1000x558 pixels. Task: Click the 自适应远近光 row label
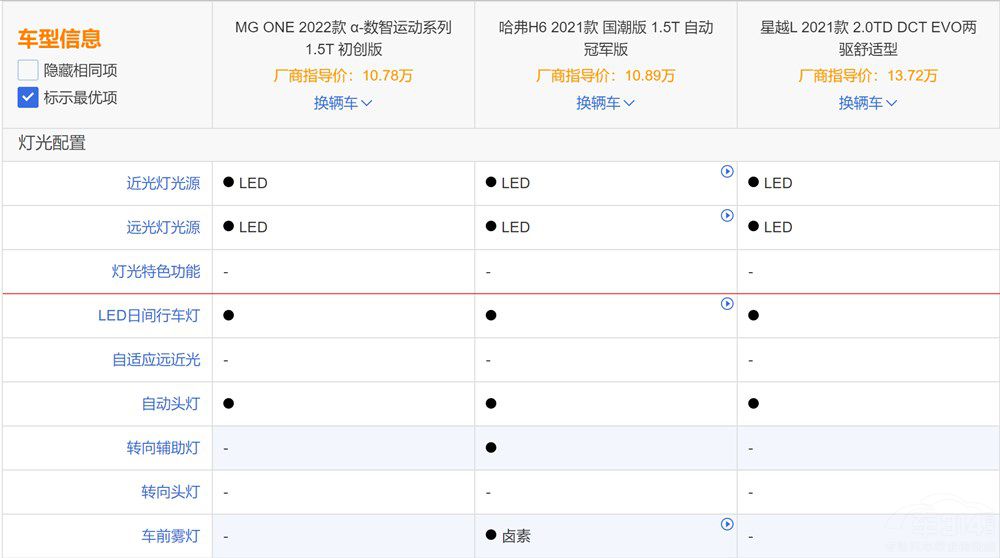click(x=156, y=359)
